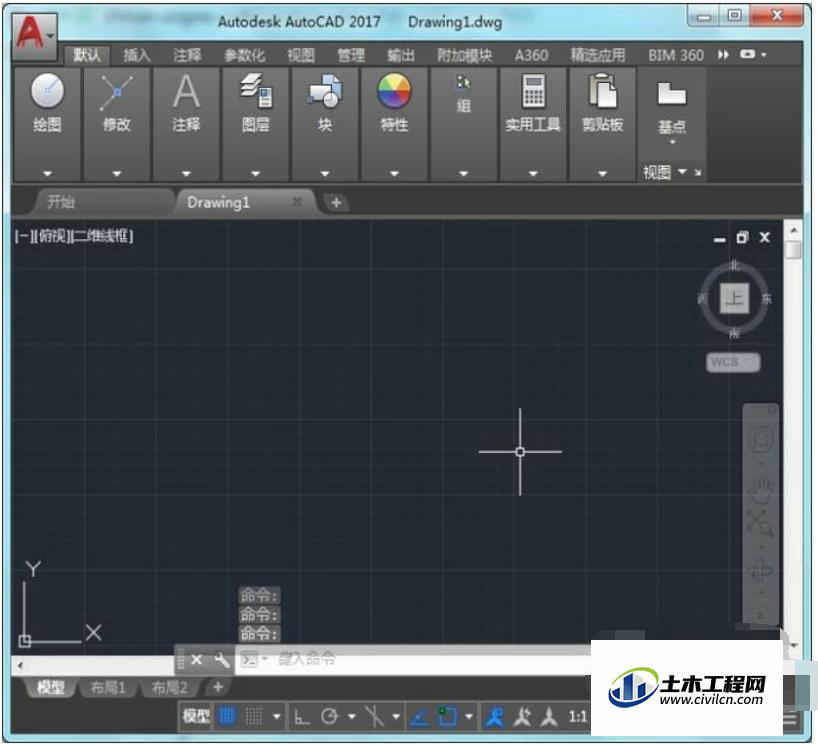Switch to the 参数化 ribbon tab
This screenshot has height=751, width=818.
(245, 55)
